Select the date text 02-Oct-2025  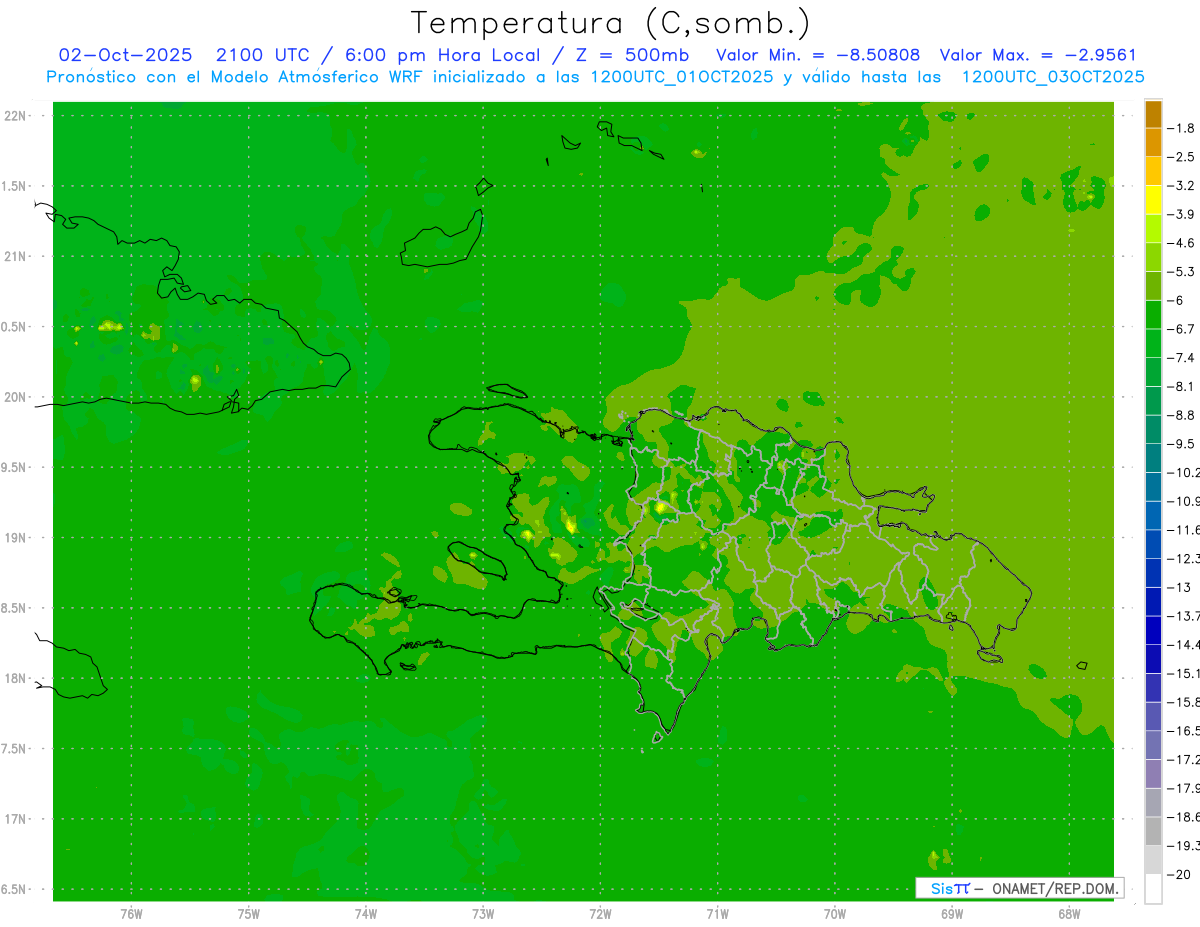125,55
